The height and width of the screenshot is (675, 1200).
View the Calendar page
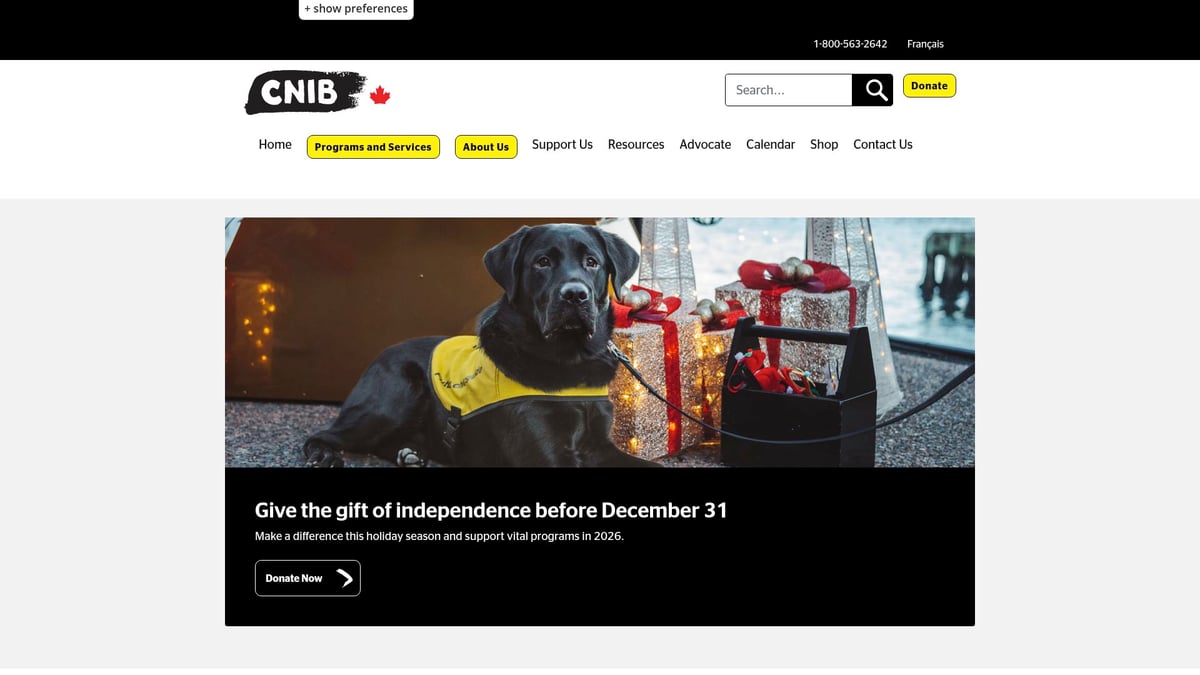[x=770, y=144]
